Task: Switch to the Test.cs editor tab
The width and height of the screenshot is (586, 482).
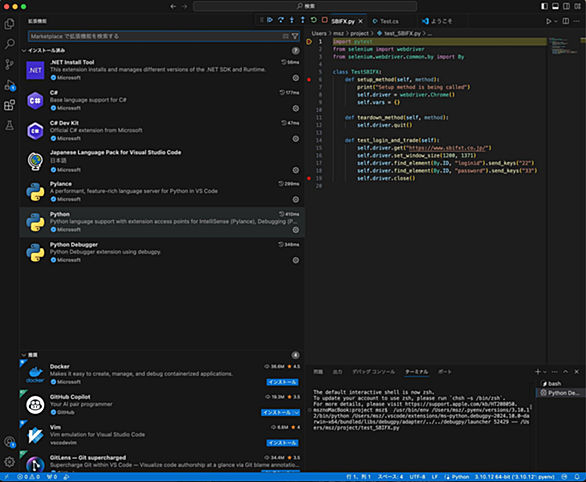Action: pos(389,21)
